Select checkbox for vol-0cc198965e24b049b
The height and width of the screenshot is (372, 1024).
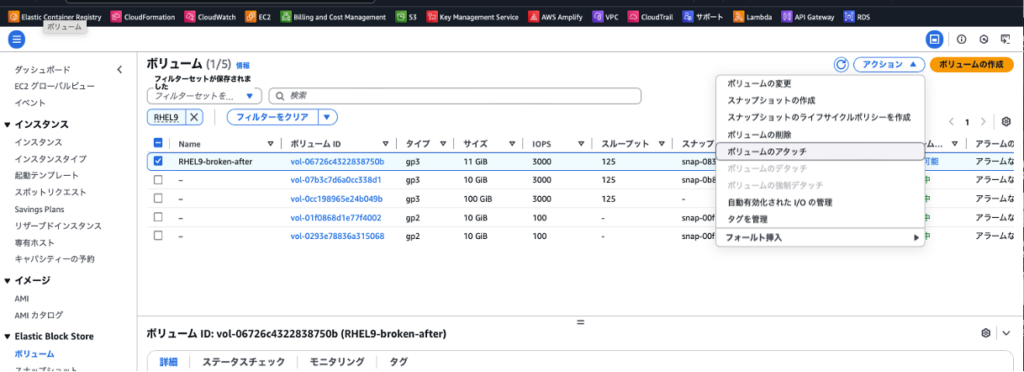158,198
